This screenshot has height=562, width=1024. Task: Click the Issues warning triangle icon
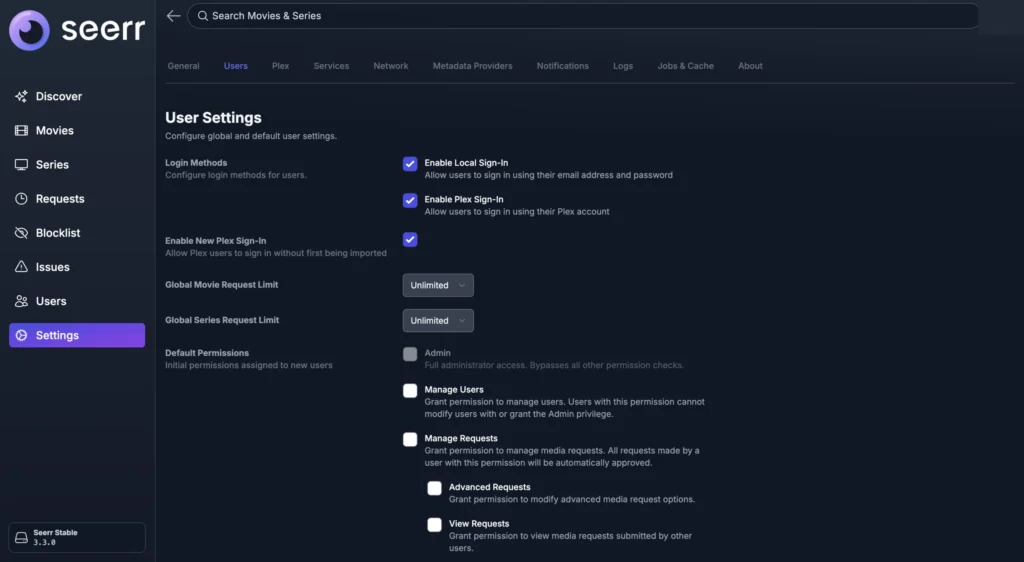point(22,267)
